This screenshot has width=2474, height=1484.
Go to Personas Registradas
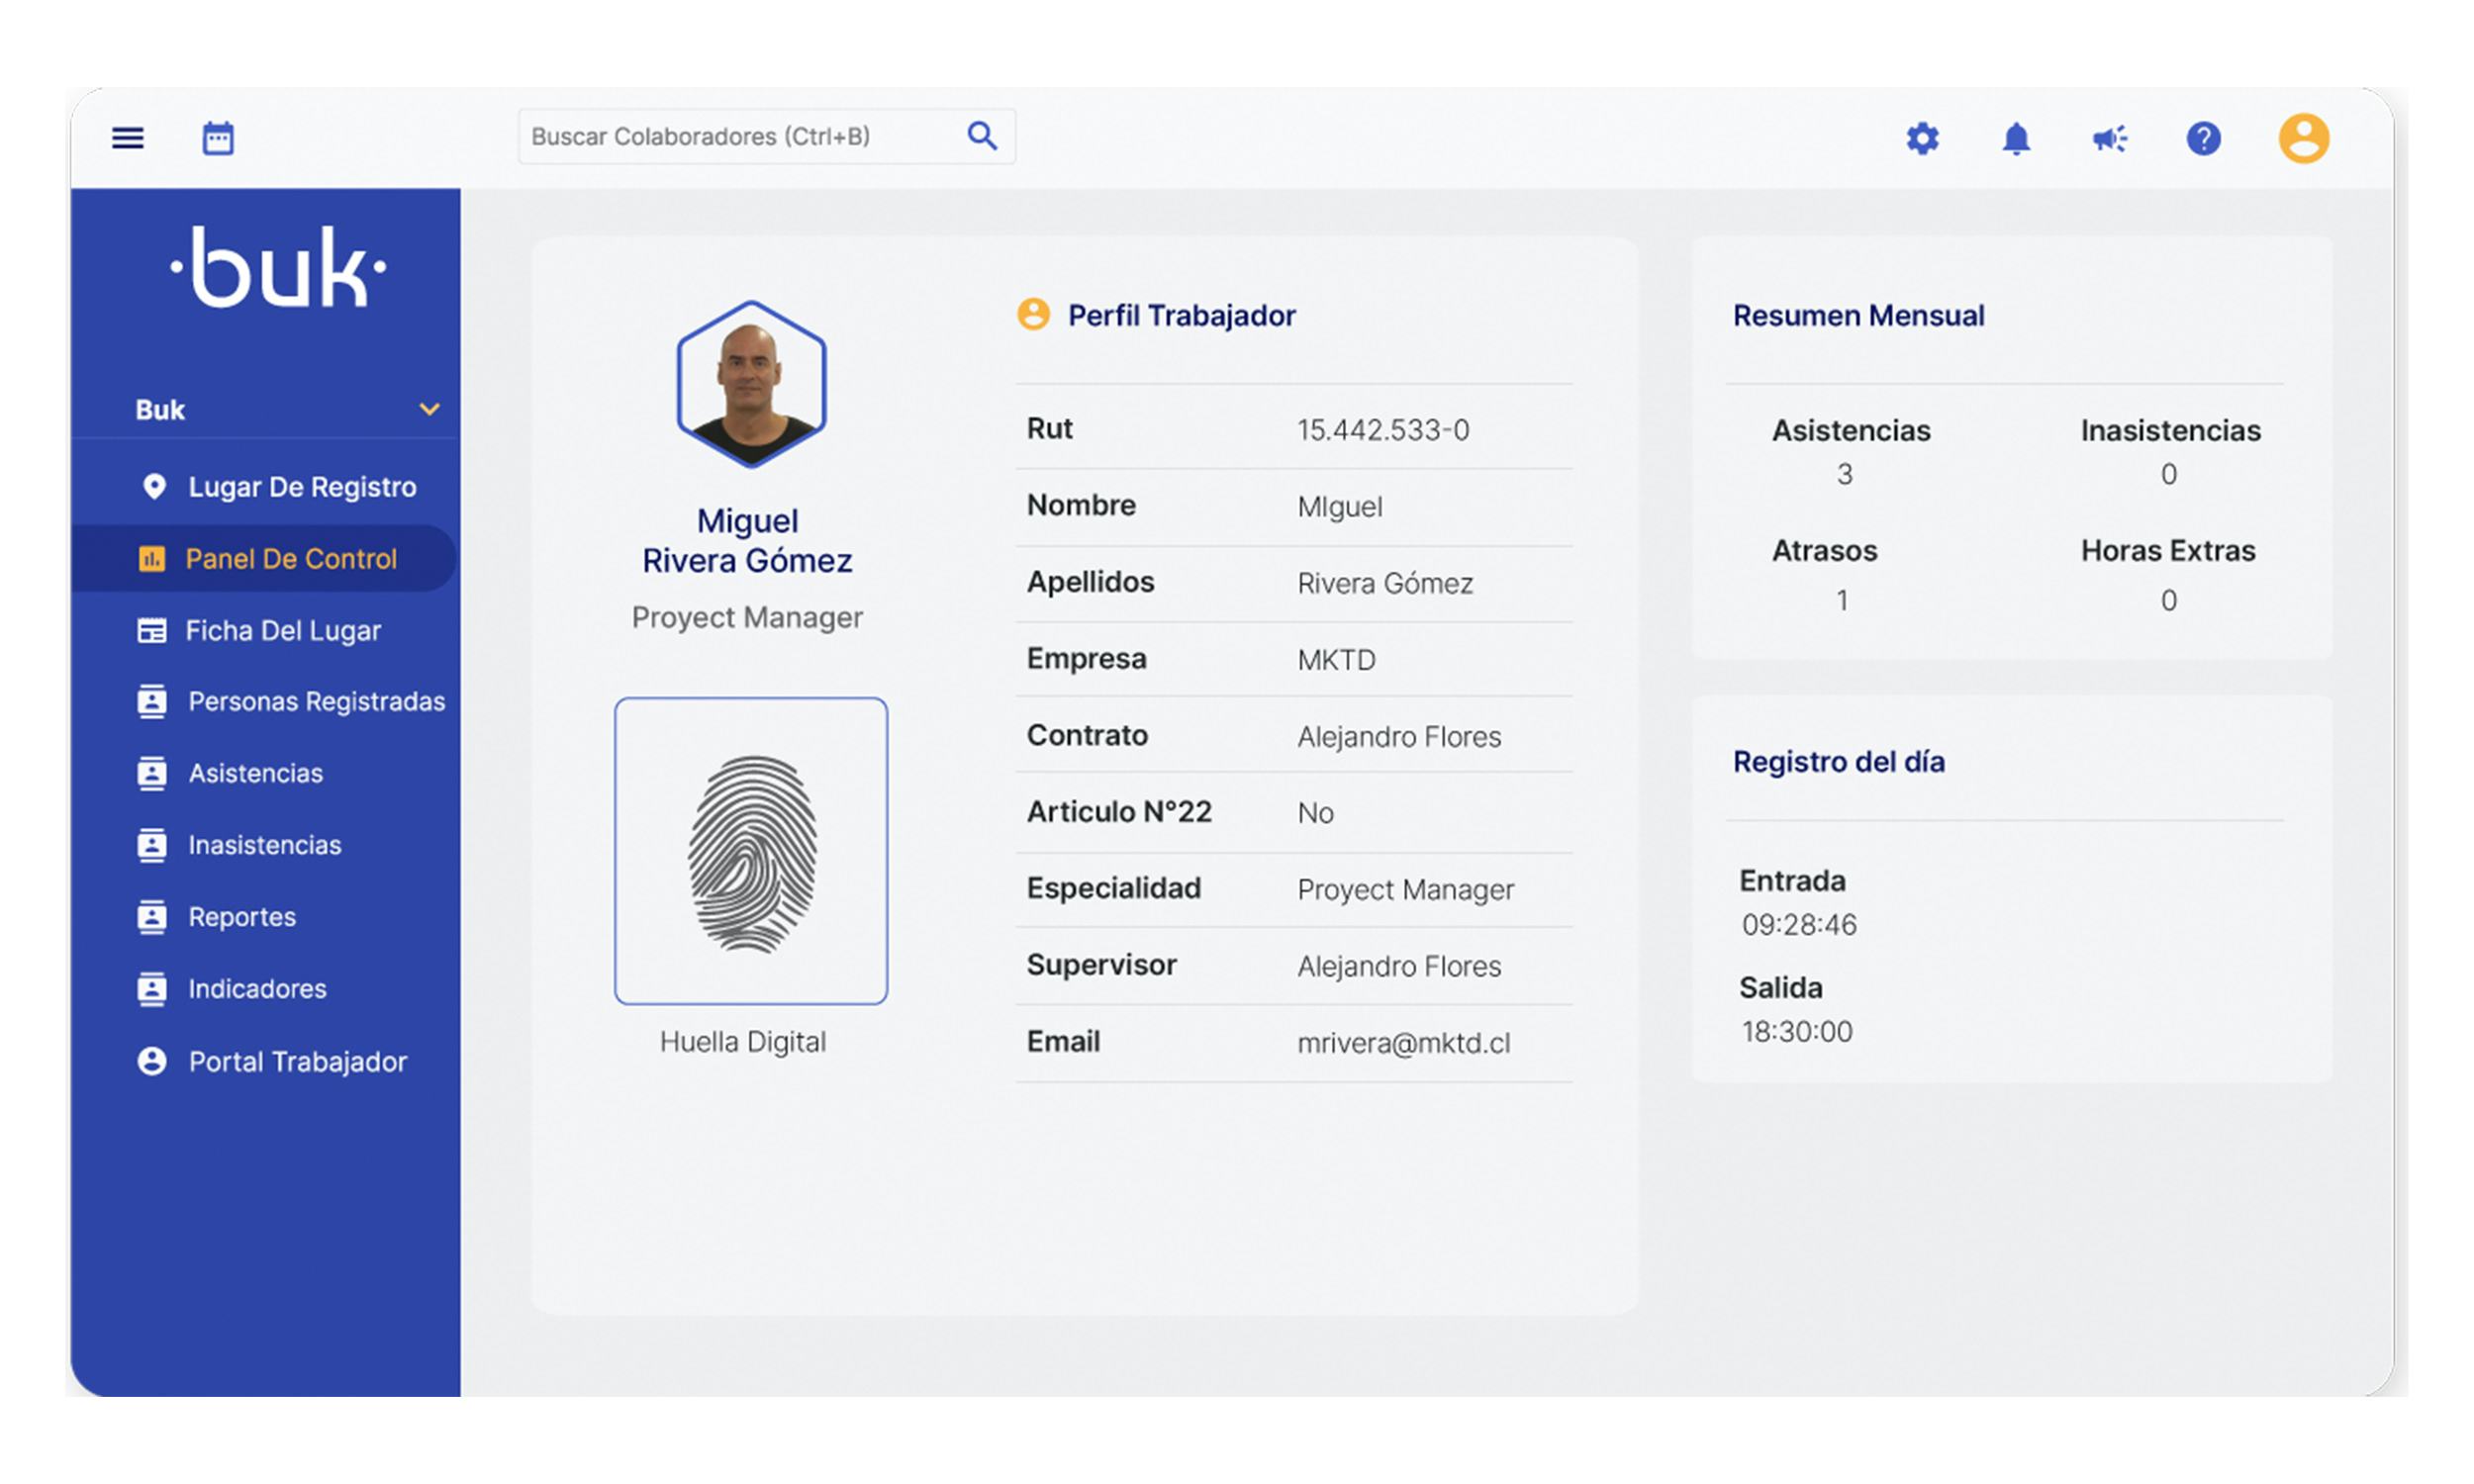315,702
